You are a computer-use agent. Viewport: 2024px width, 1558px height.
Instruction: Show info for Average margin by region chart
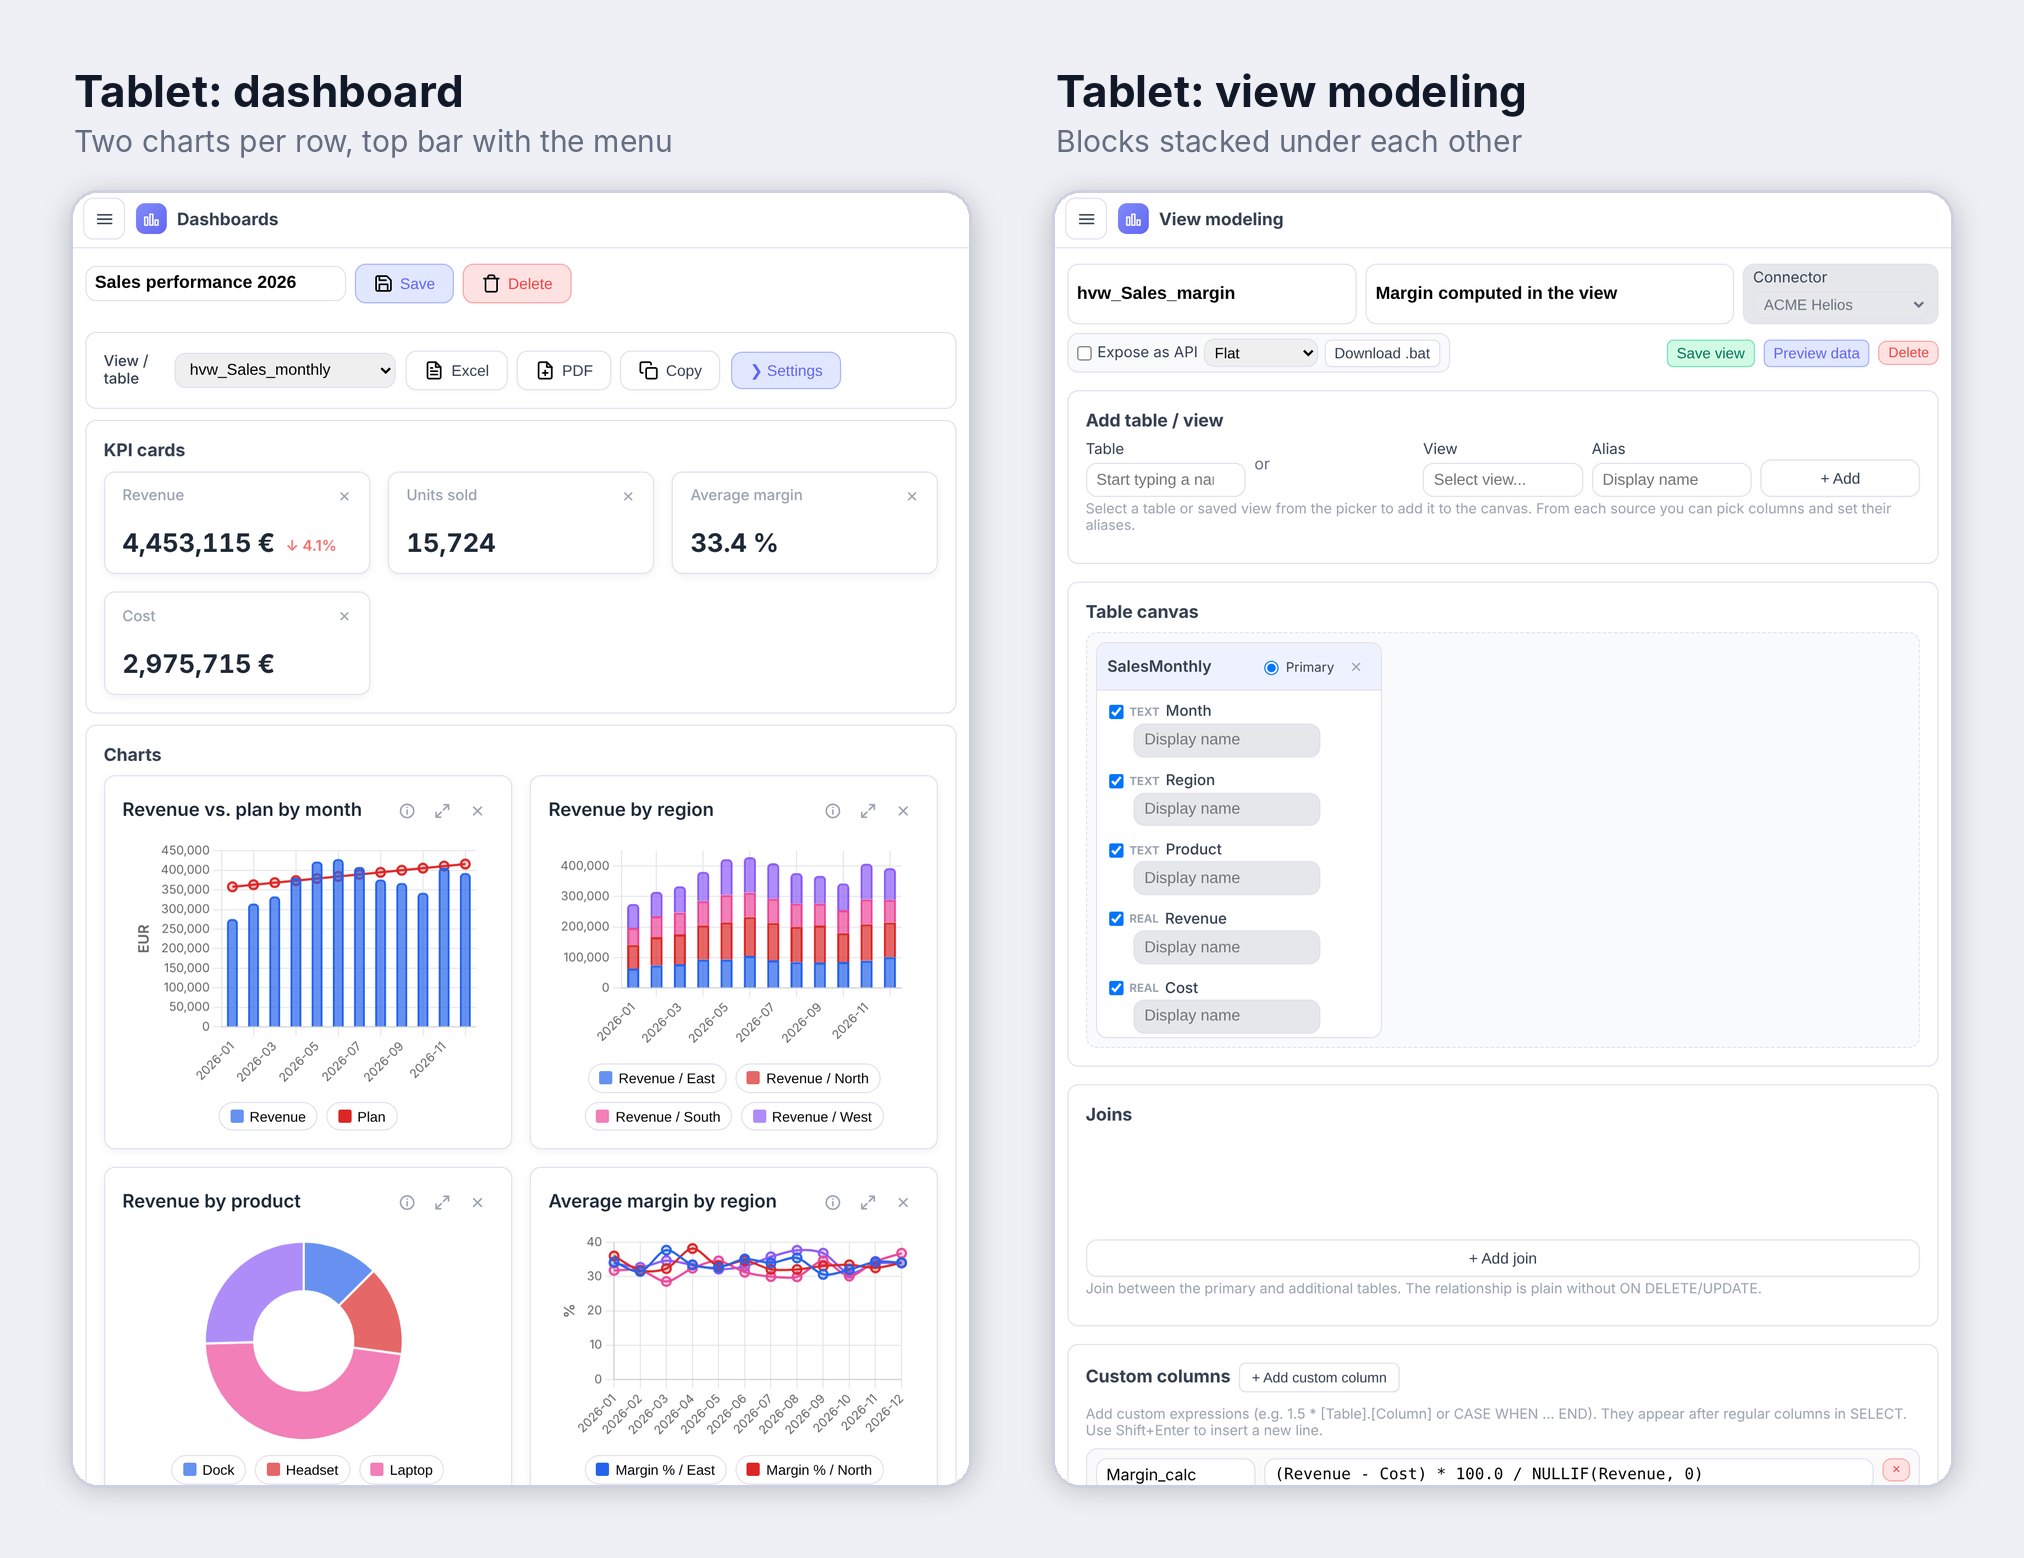[x=833, y=1202]
